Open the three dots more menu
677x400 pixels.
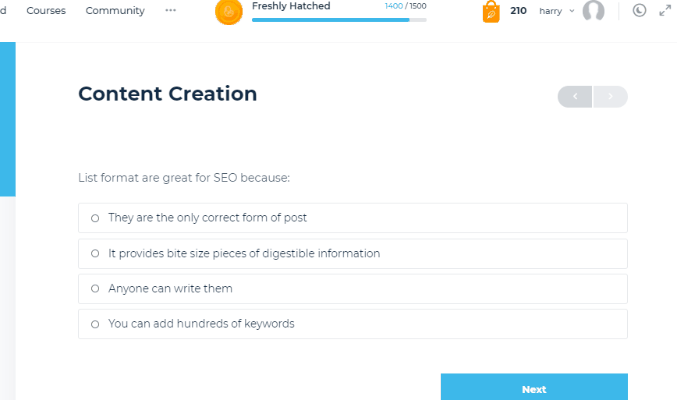point(170,10)
